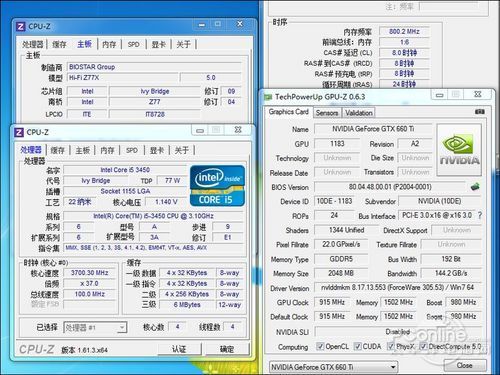Image resolution: width=500 pixels, height=375 pixels.
Task: Close the GPU-Z window via title bar X
Action: tap(478, 94)
